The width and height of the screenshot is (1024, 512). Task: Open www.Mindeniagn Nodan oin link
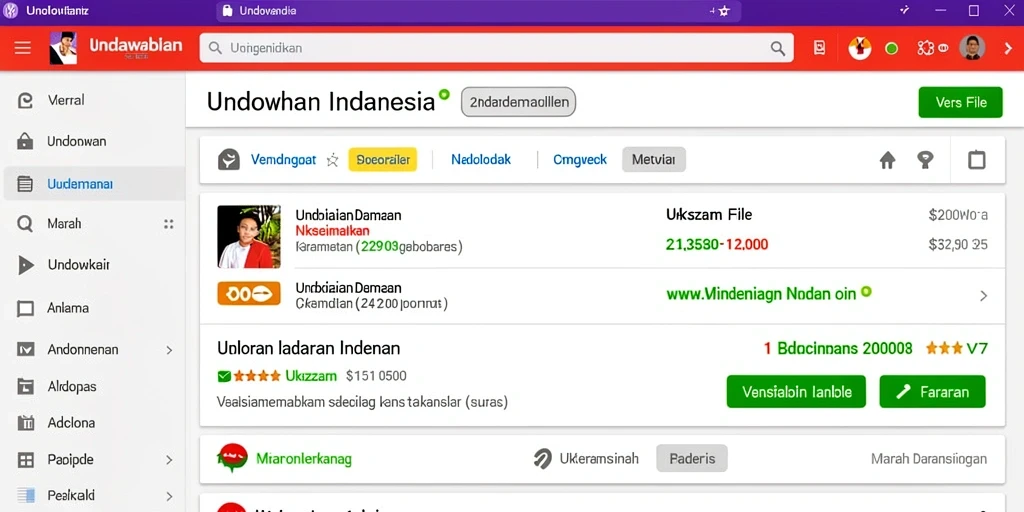coord(761,294)
